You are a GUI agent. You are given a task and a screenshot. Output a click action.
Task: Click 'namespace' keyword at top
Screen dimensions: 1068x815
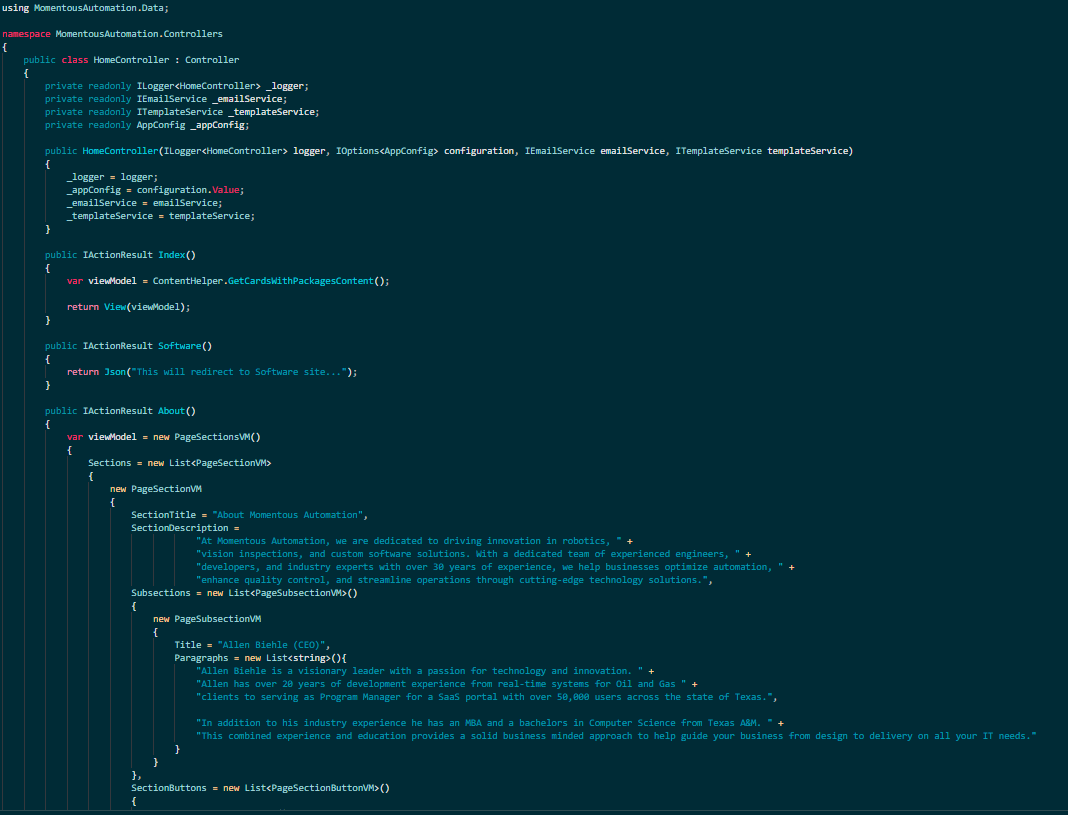pos(27,33)
